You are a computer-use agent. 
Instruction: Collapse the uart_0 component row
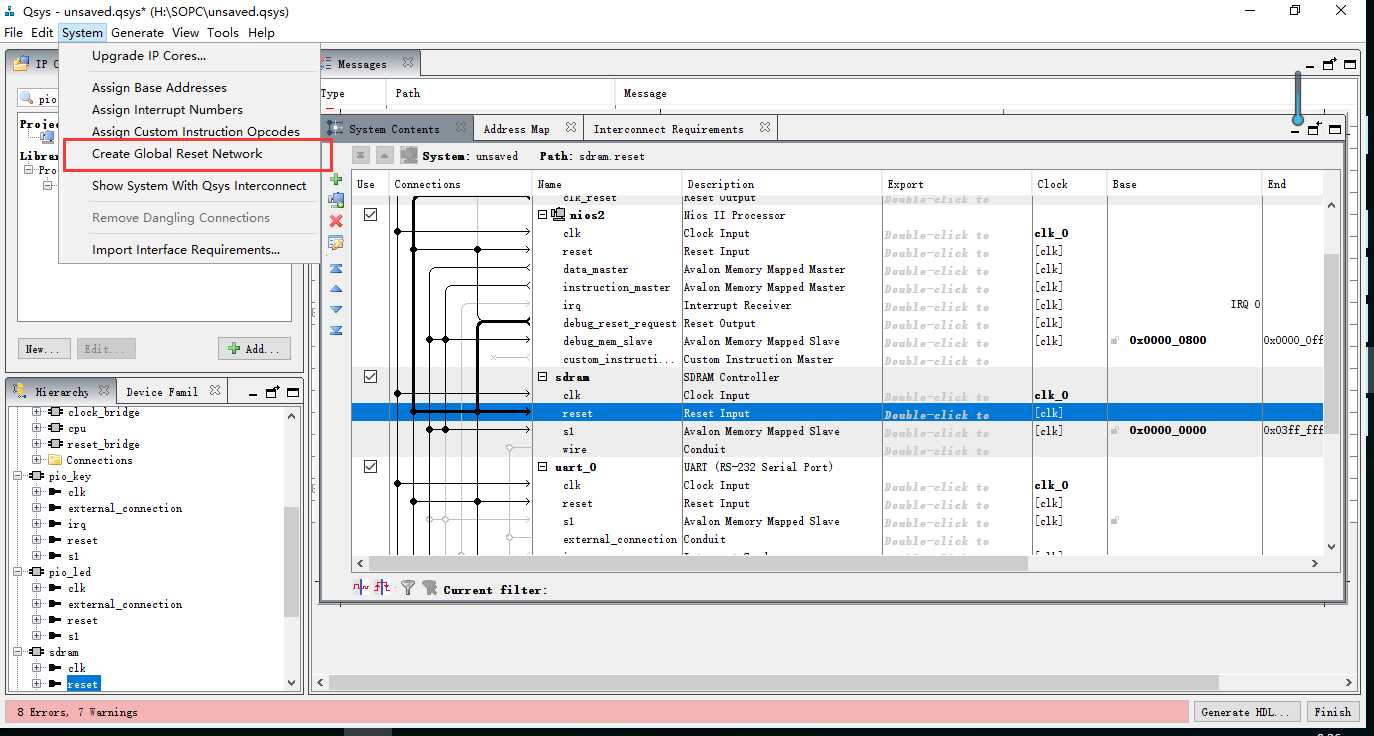[x=543, y=467]
